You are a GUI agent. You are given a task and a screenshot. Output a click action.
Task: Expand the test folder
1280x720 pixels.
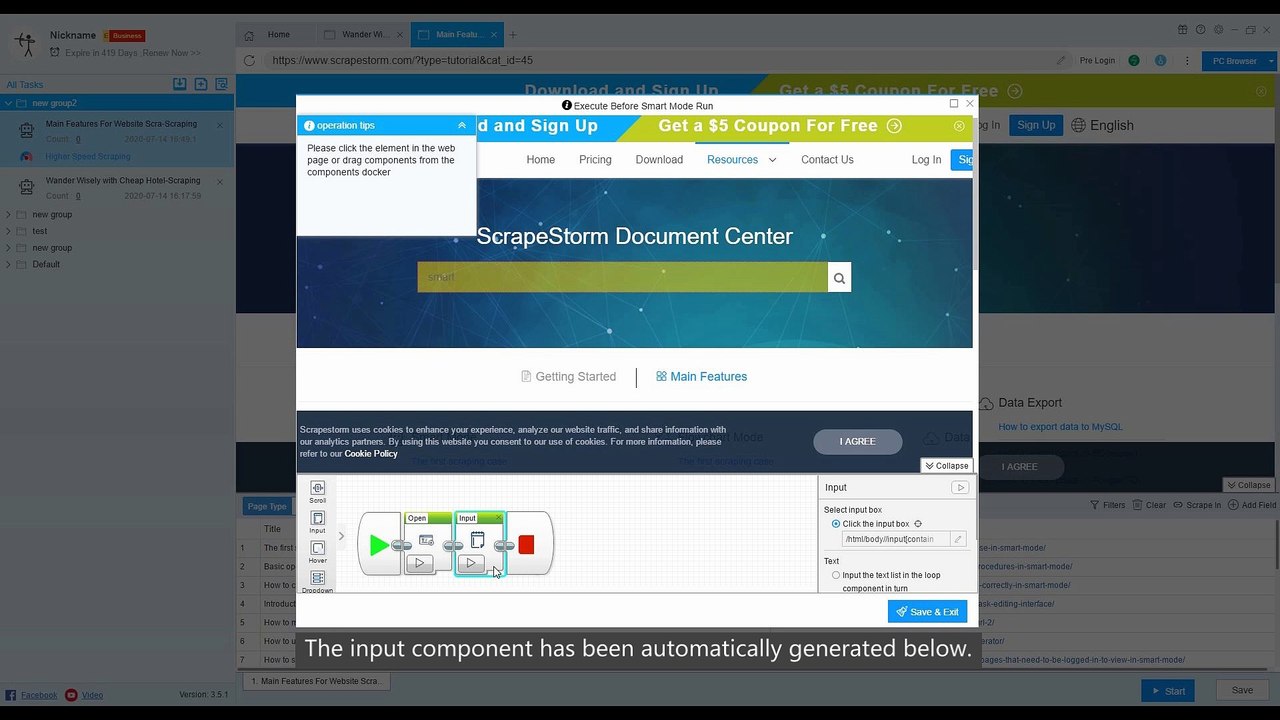pyautogui.click(x=9, y=231)
